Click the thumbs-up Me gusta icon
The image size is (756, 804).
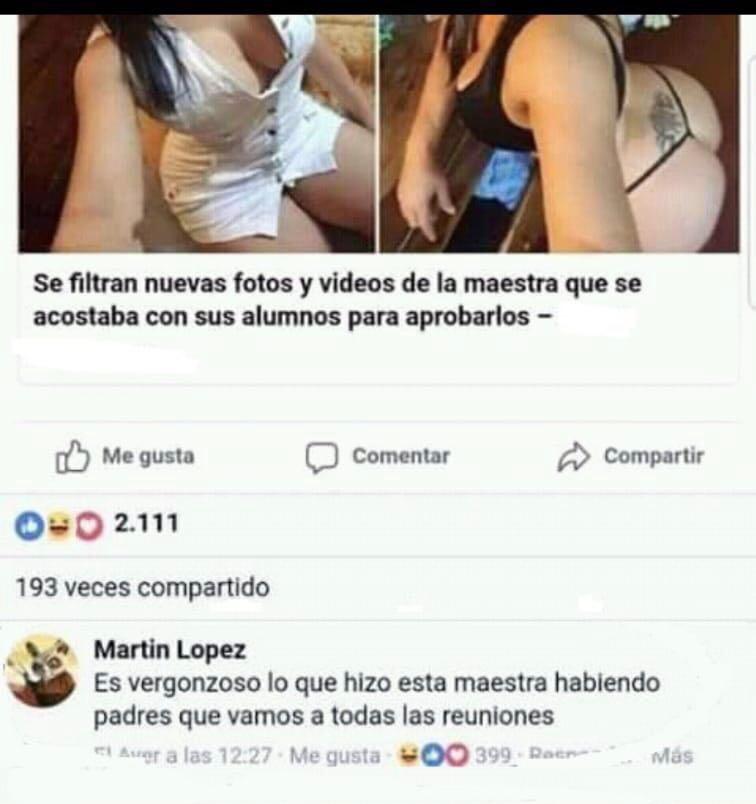(x=72, y=456)
